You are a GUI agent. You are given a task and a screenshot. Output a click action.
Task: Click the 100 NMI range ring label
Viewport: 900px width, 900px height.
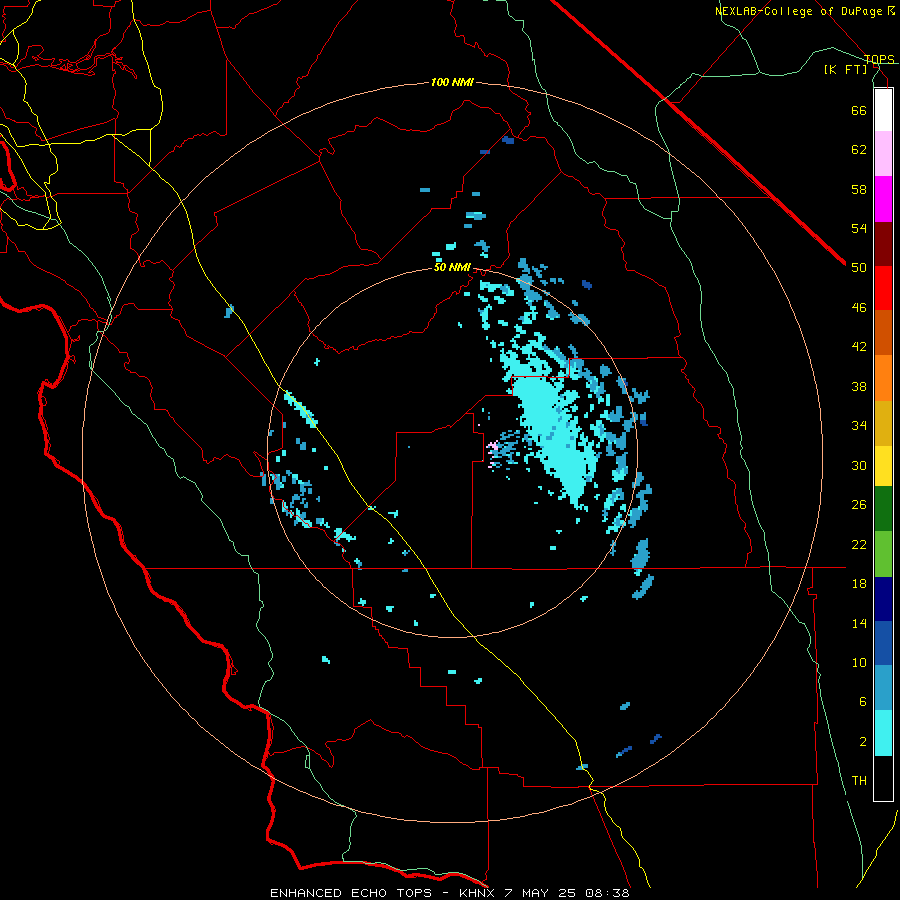452,83
